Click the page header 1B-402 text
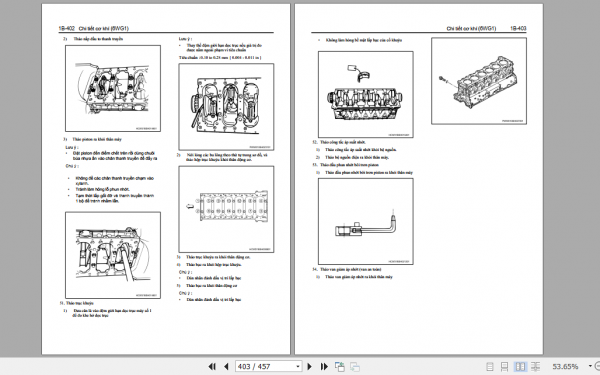This screenshot has height=375, width=600. 67,28
